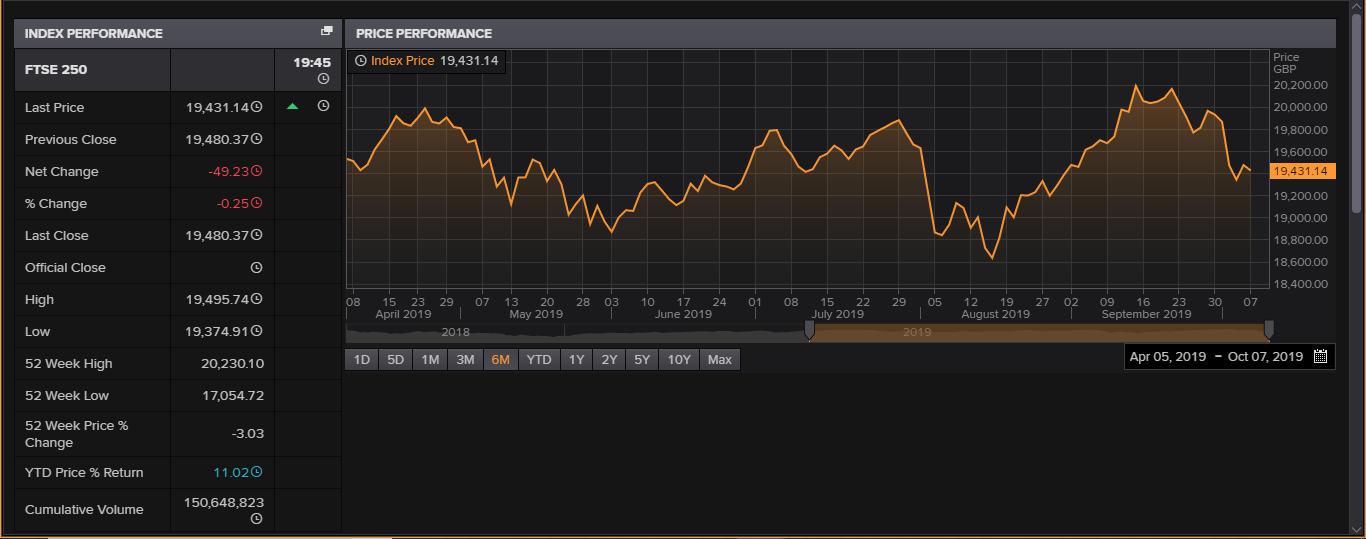
Task: Click the clock icon under 19:45
Action: [323, 79]
